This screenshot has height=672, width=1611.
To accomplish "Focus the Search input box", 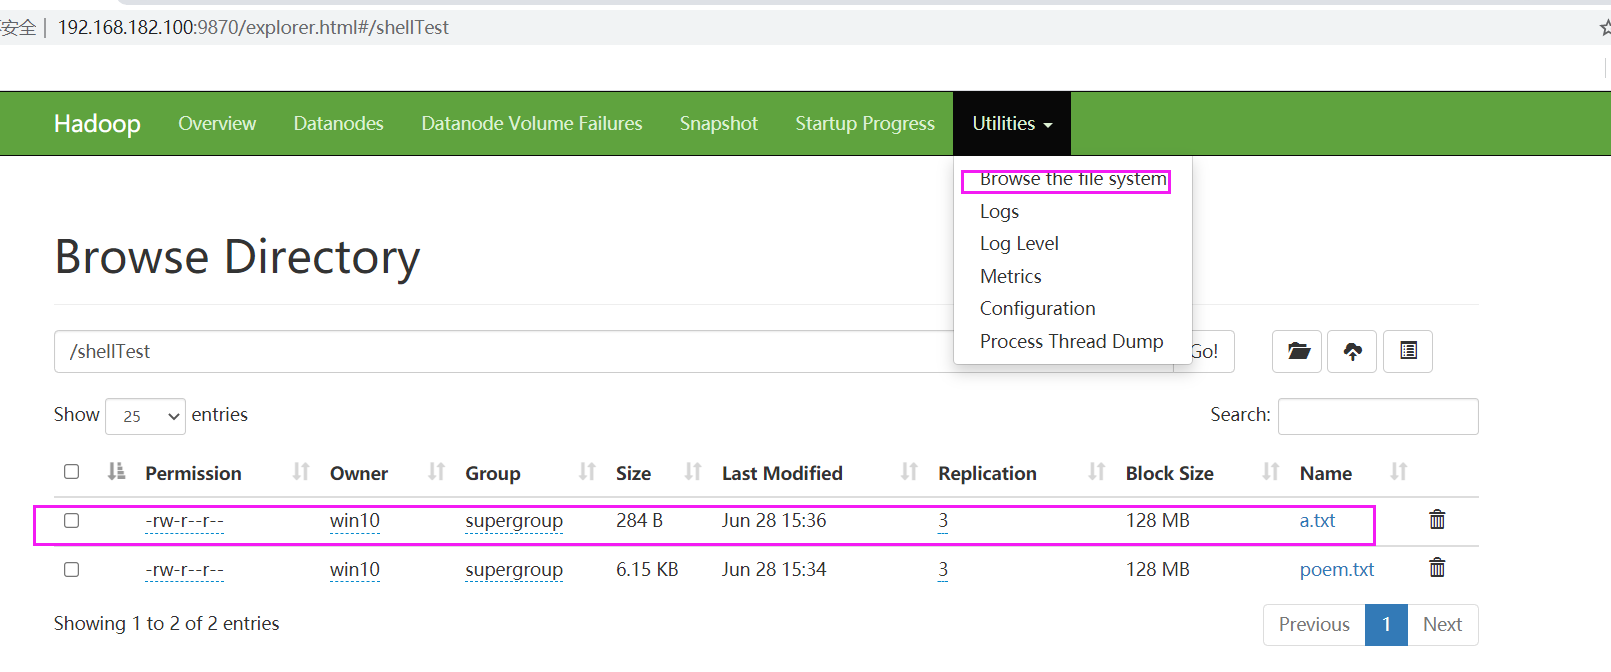I will (x=1378, y=416).
